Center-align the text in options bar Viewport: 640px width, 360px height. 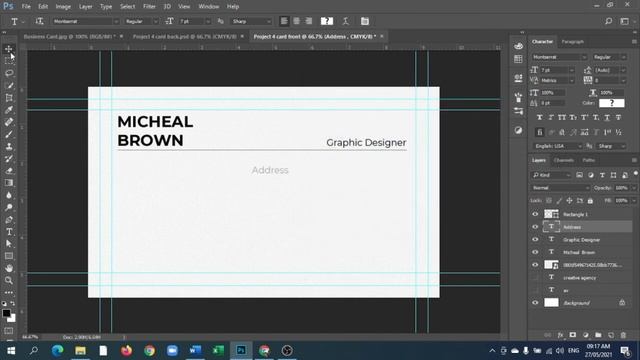pos(296,21)
